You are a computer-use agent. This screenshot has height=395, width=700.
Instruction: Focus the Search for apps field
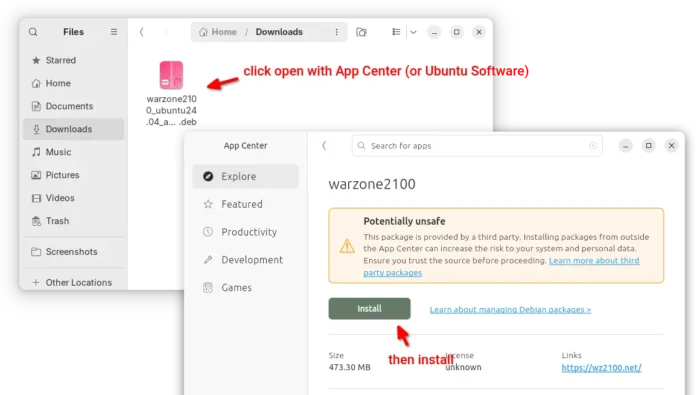(477, 146)
